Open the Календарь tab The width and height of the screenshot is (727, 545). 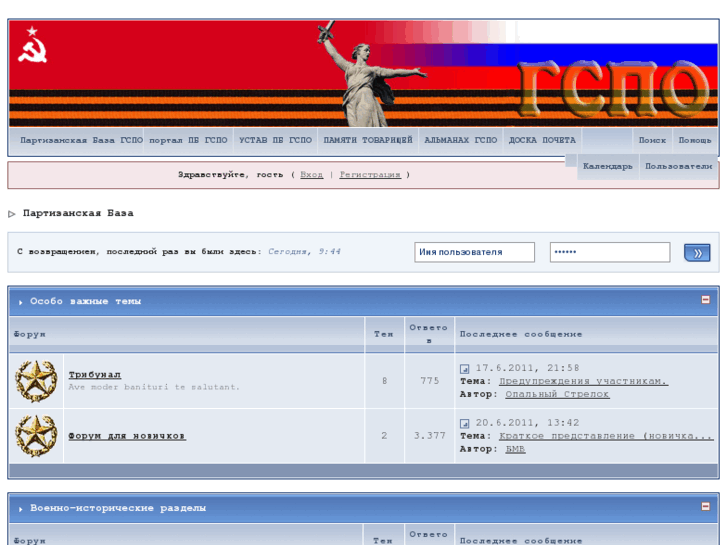click(607, 166)
